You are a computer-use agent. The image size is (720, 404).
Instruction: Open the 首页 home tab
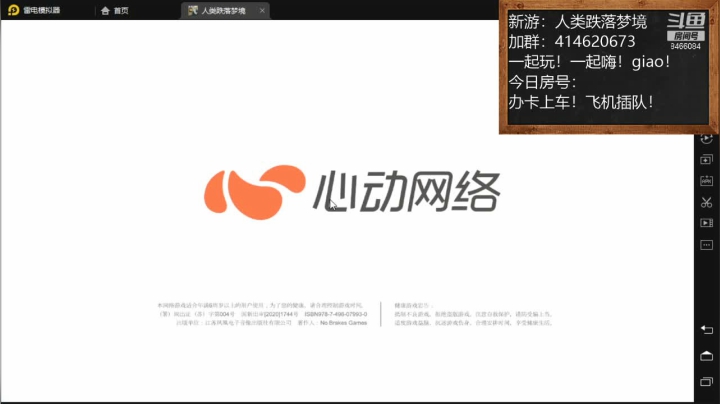(x=115, y=11)
